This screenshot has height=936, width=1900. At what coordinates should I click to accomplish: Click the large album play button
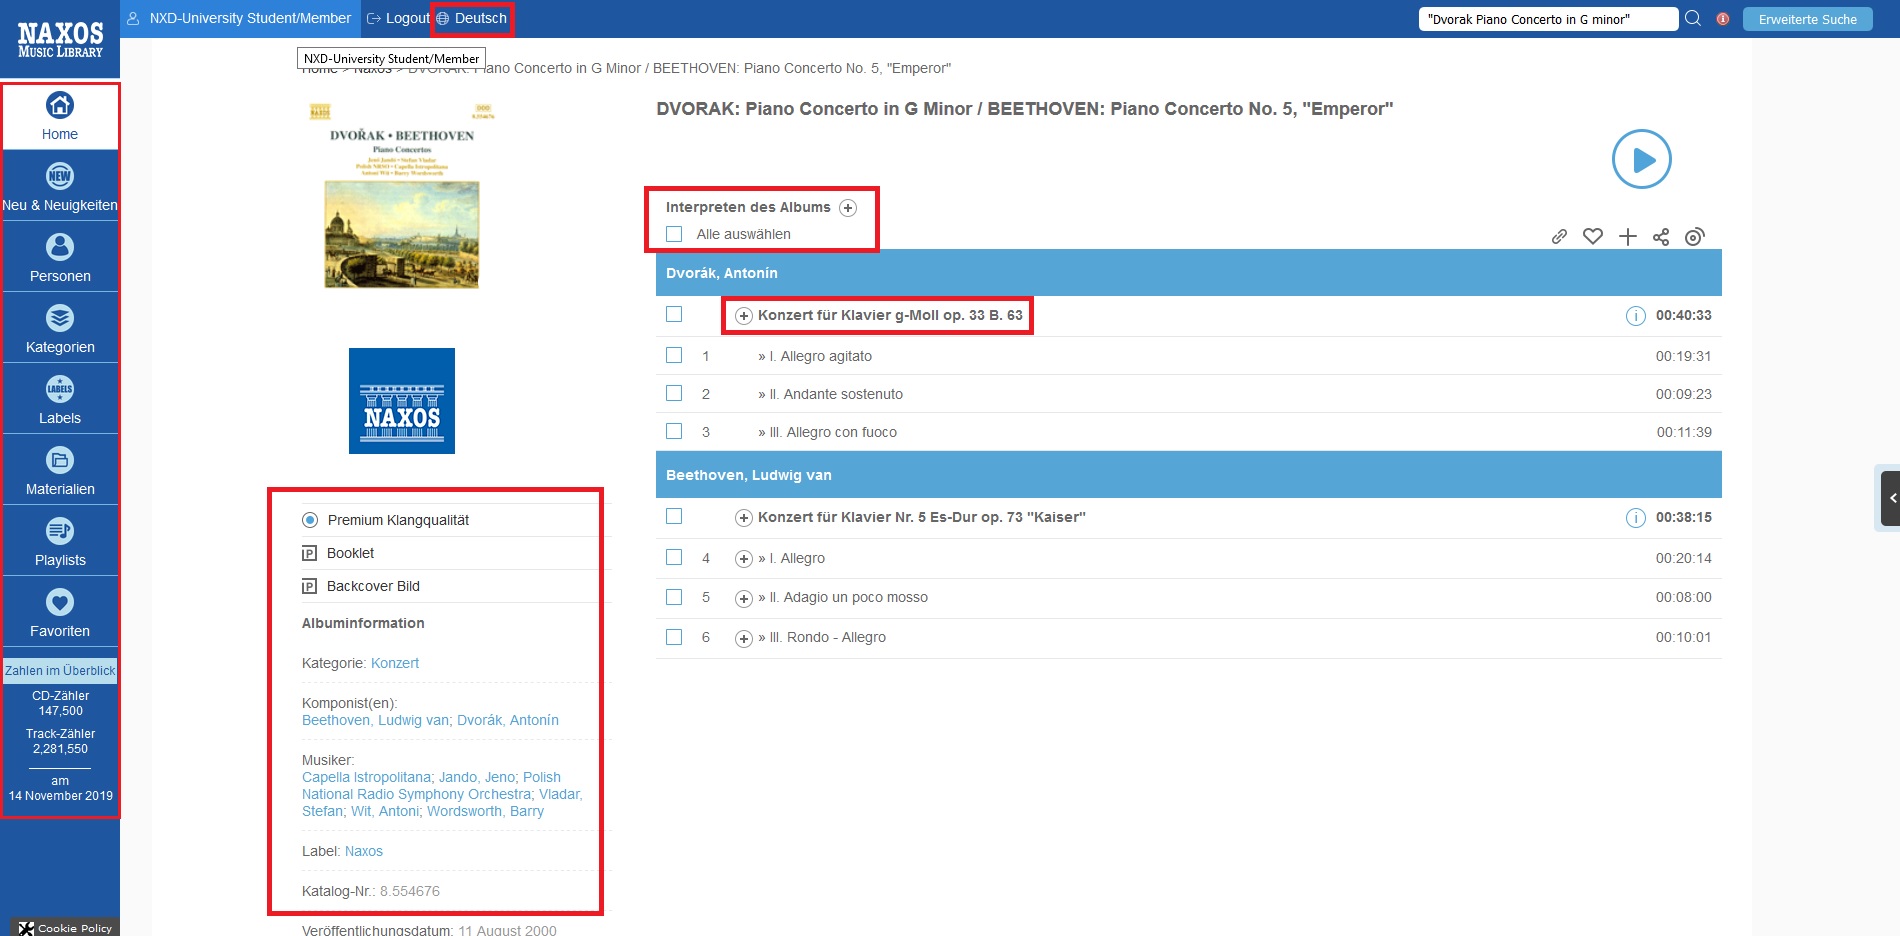point(1641,159)
